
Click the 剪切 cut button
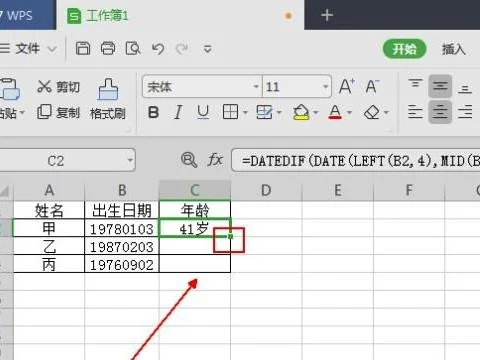58,87
